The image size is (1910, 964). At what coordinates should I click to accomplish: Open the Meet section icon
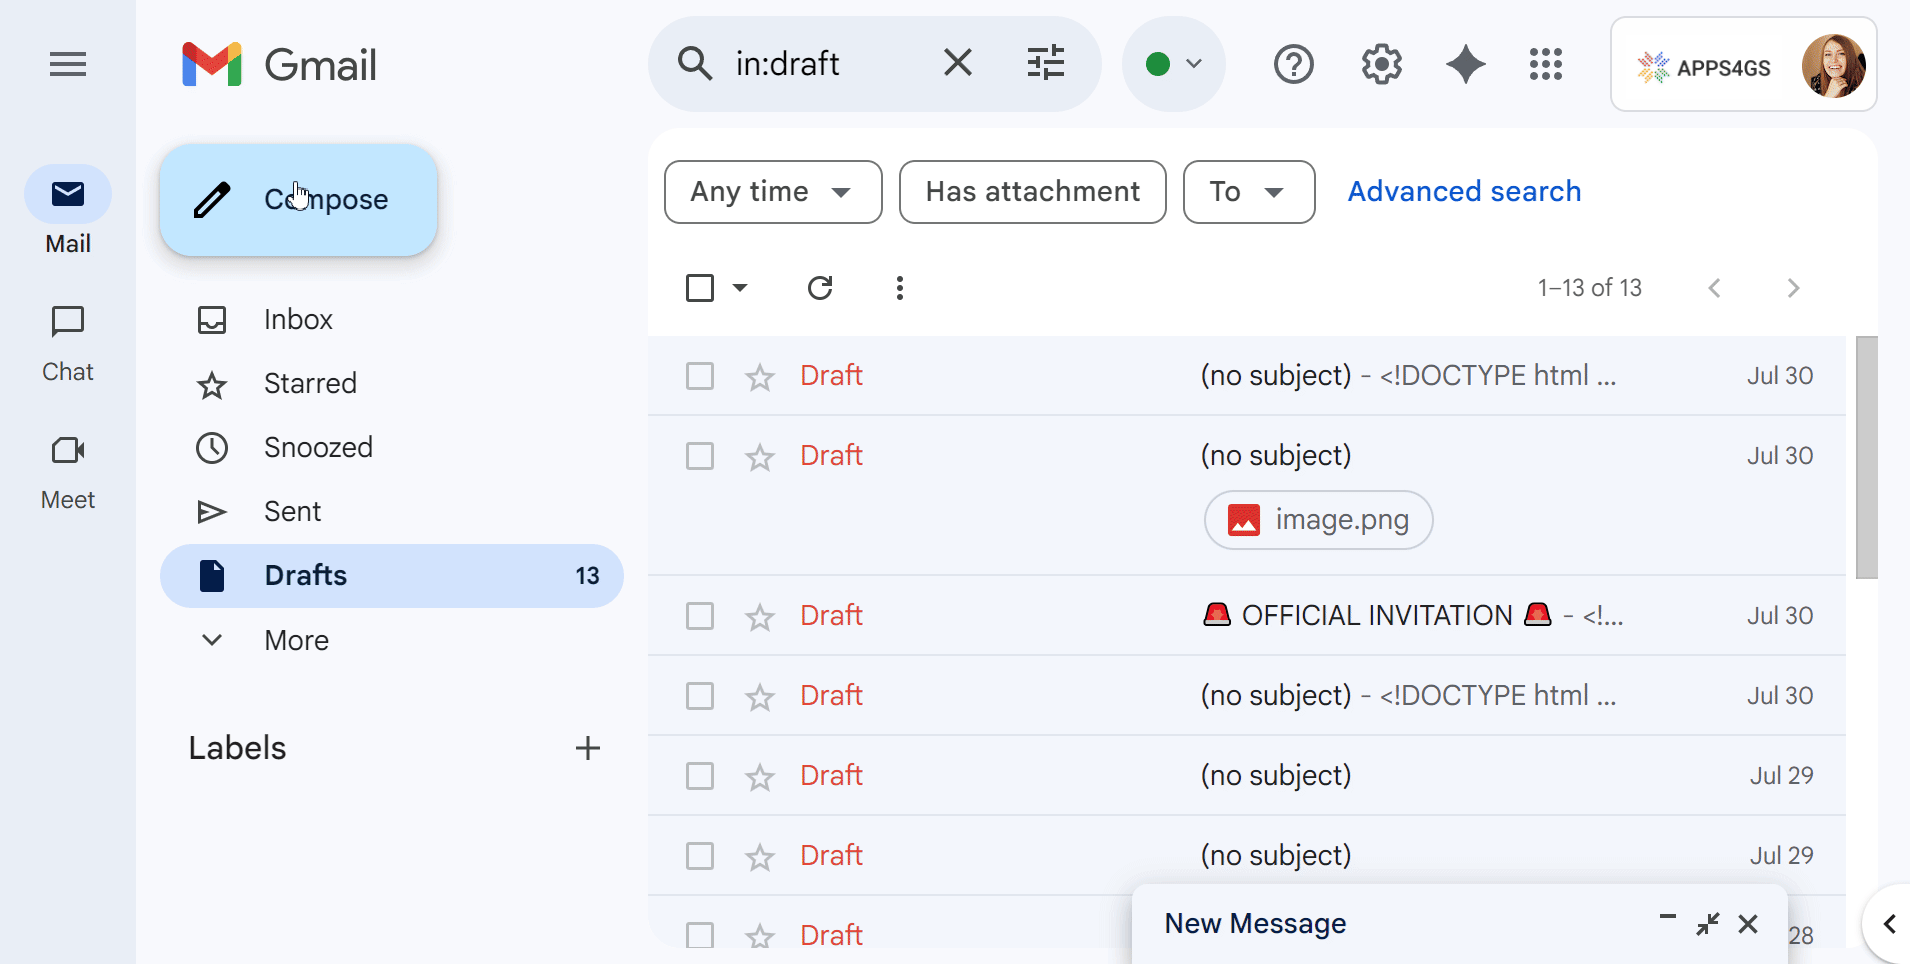pyautogui.click(x=68, y=450)
